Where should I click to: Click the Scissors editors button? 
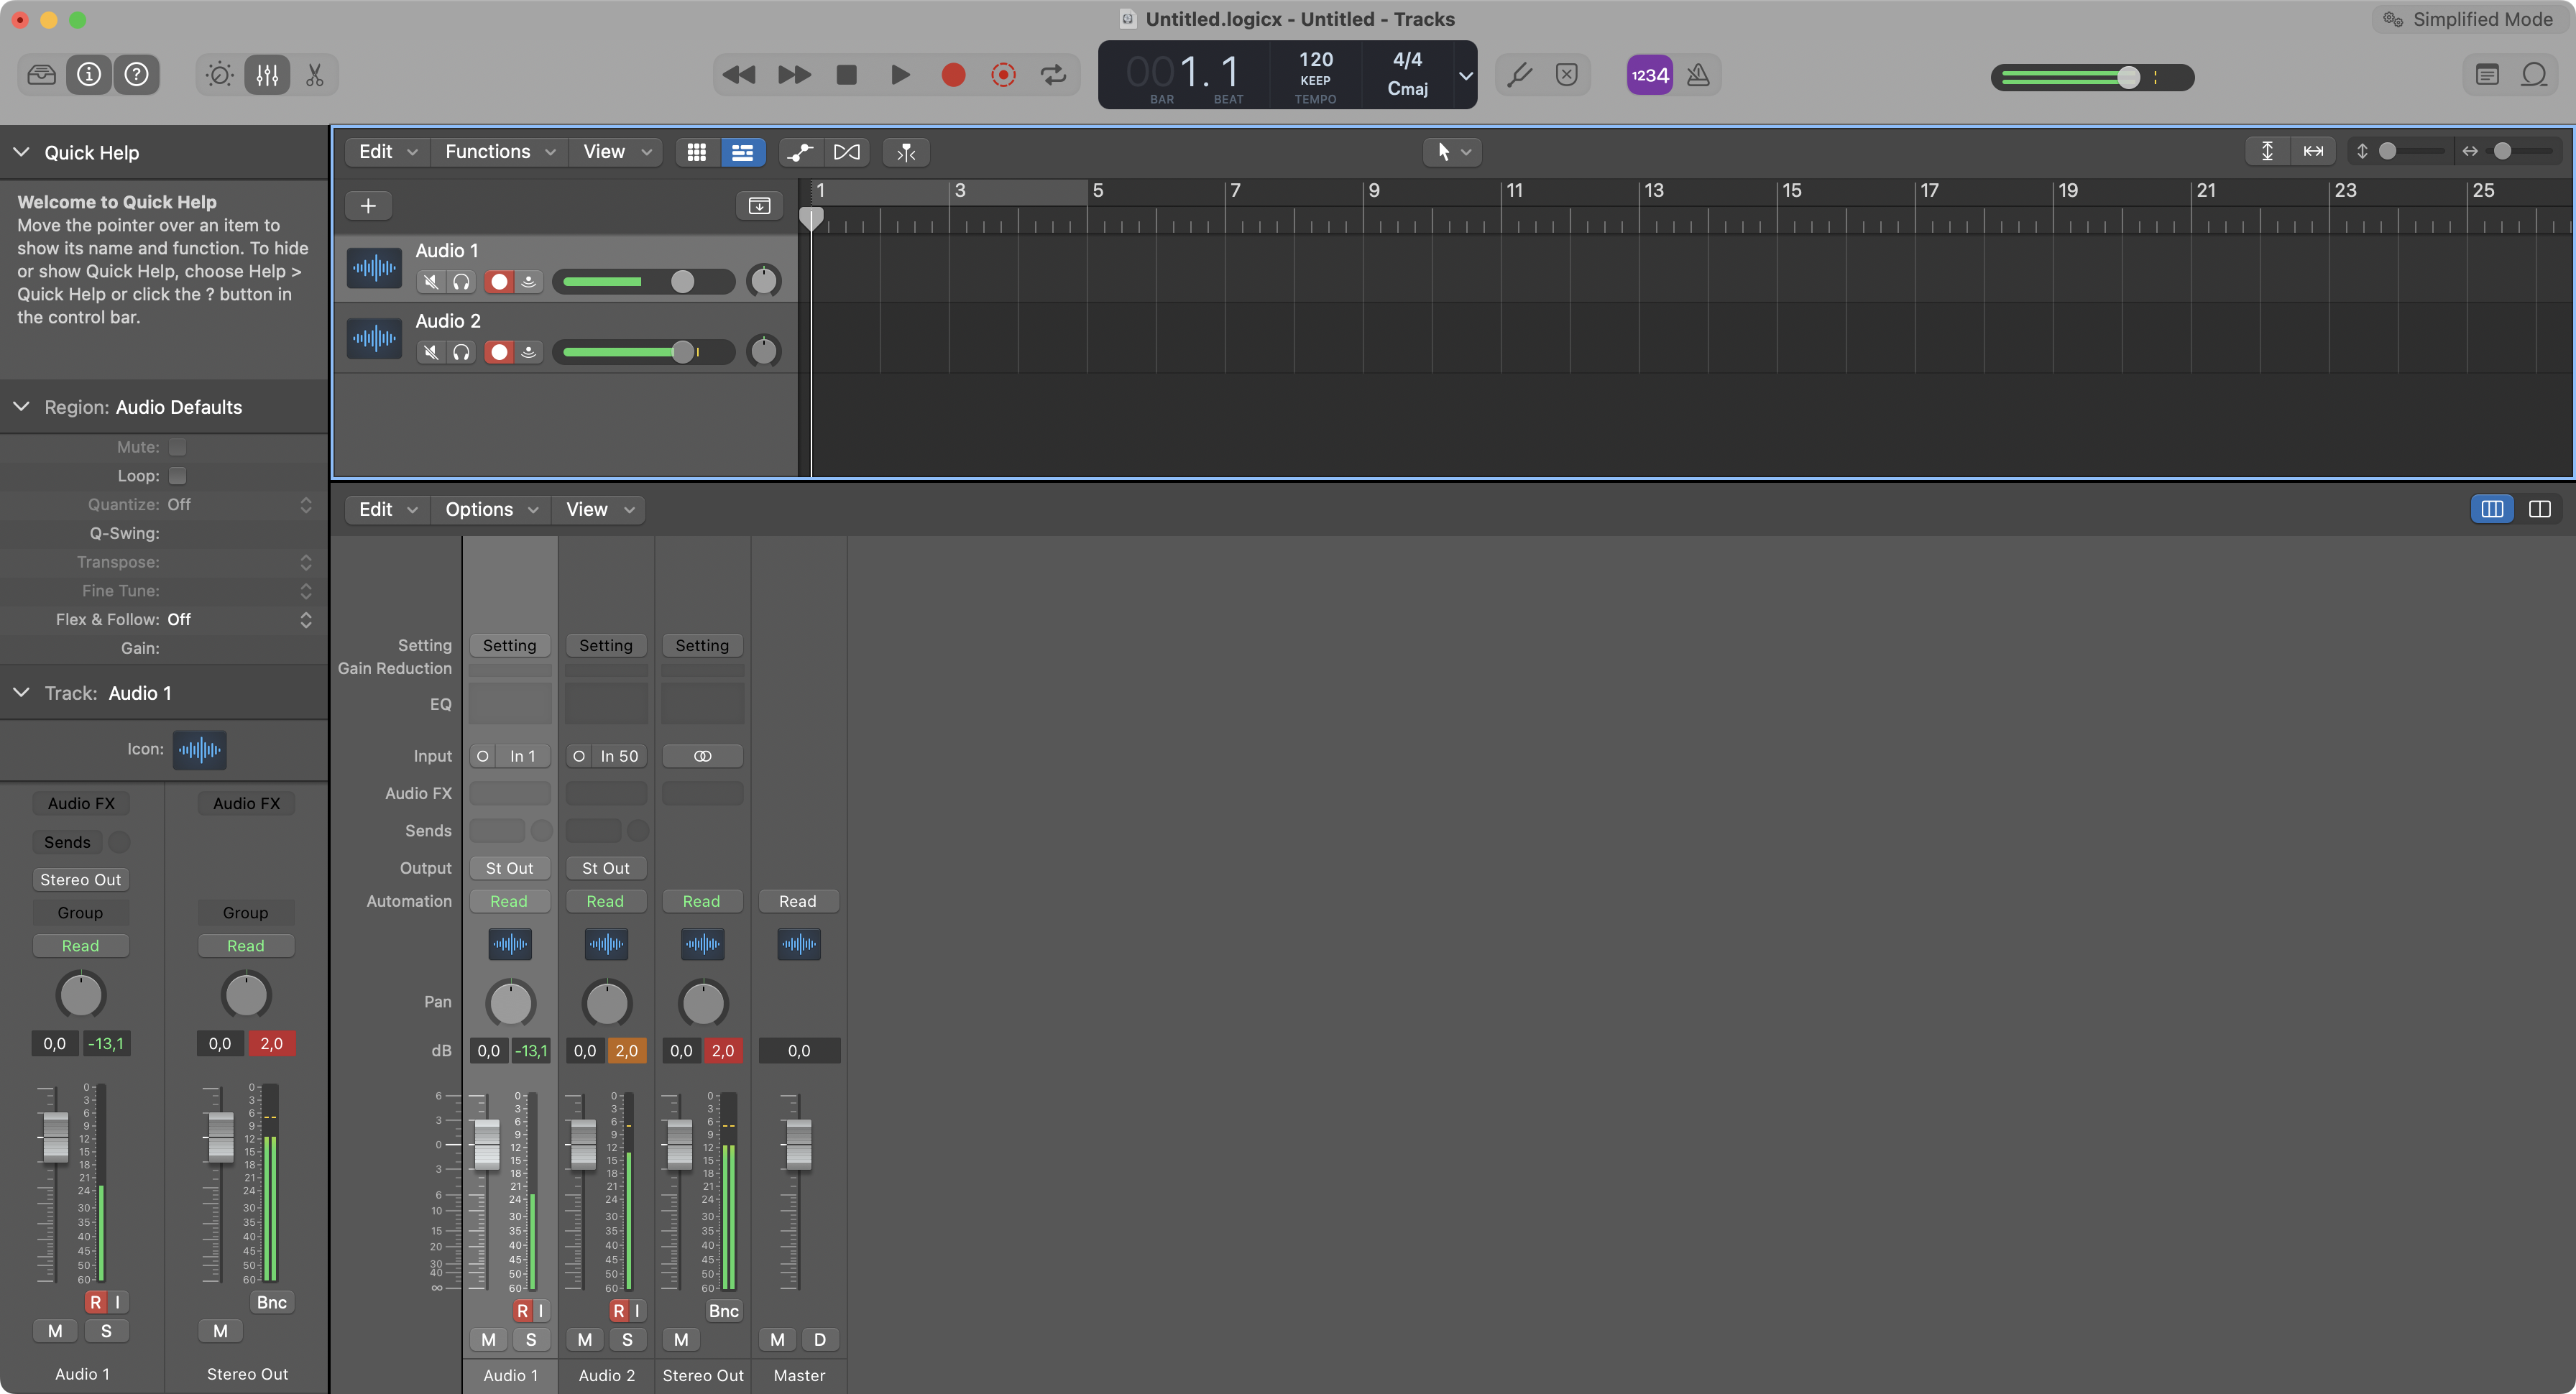click(x=315, y=75)
